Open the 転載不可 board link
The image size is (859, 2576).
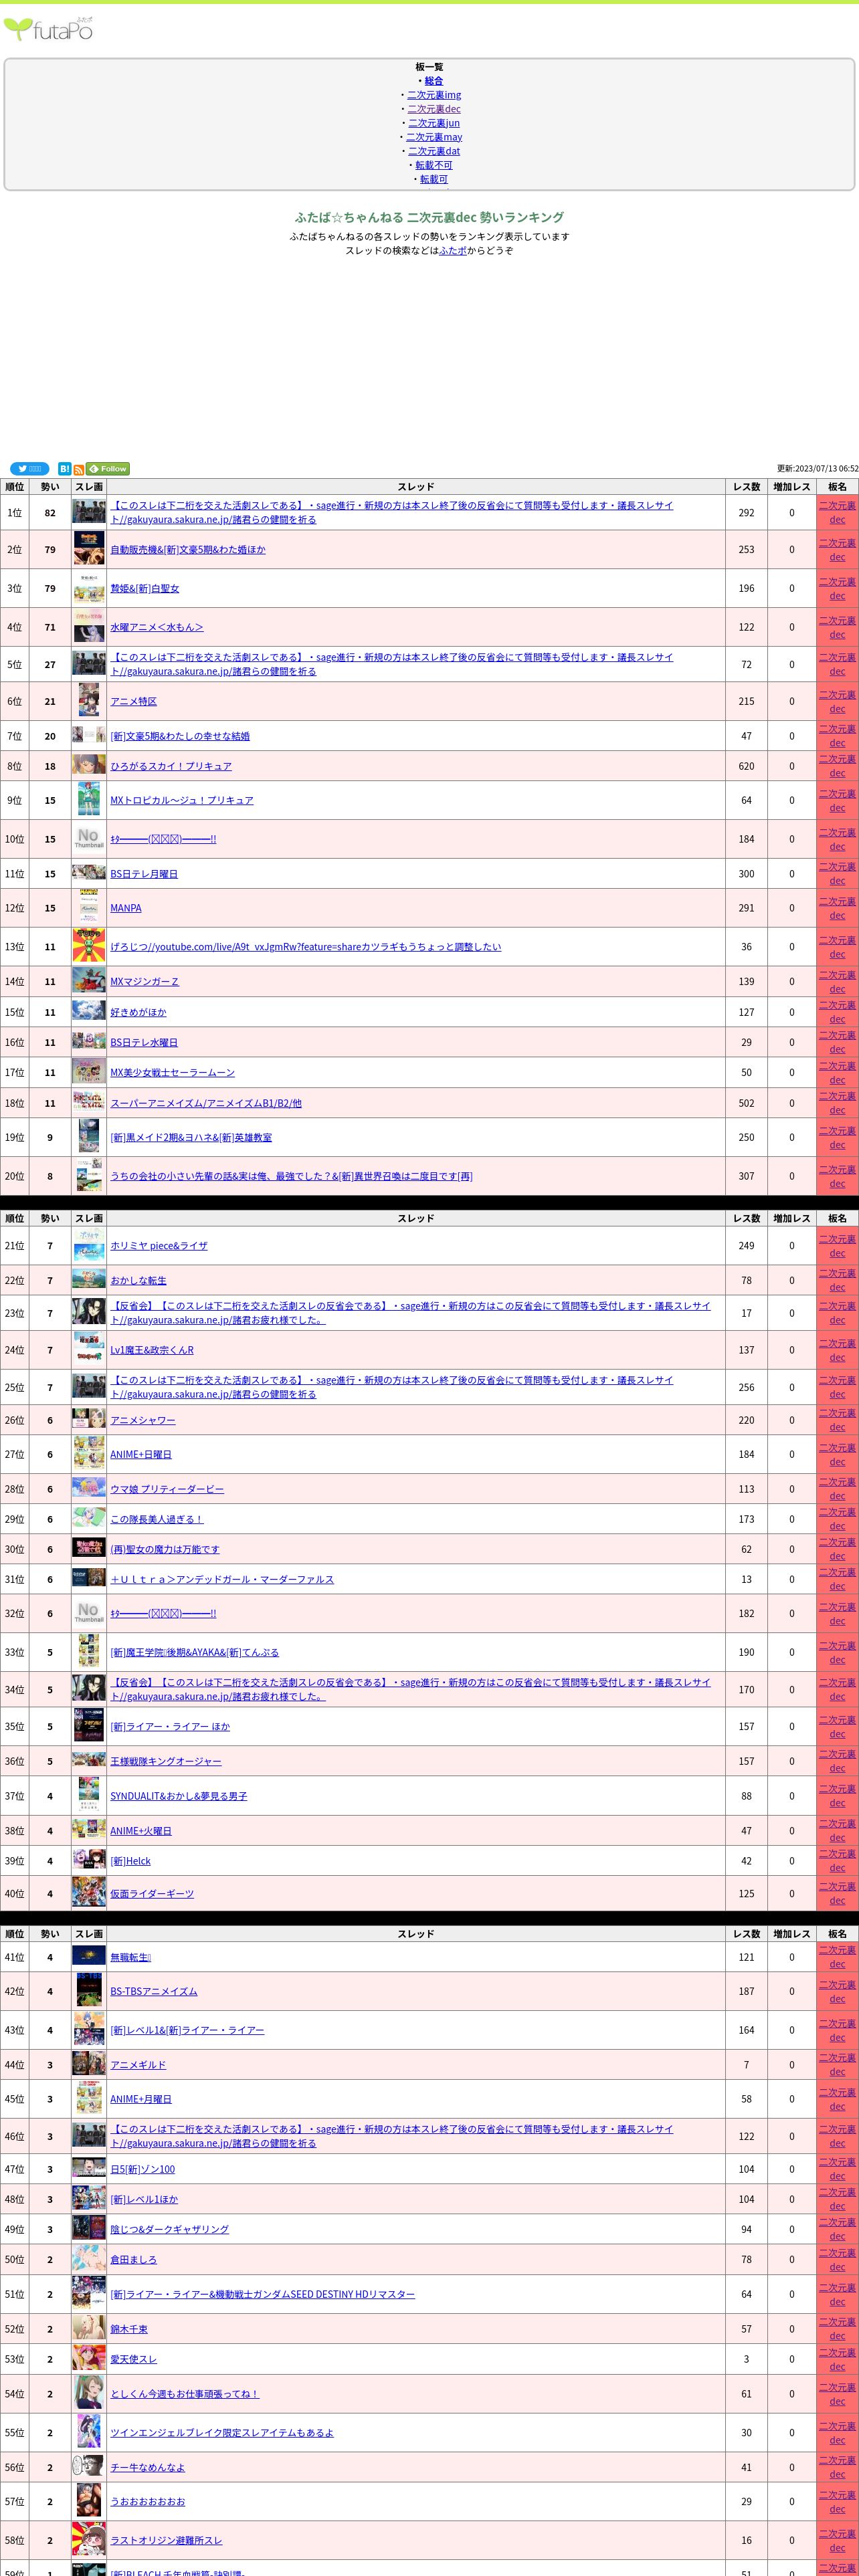click(x=434, y=165)
